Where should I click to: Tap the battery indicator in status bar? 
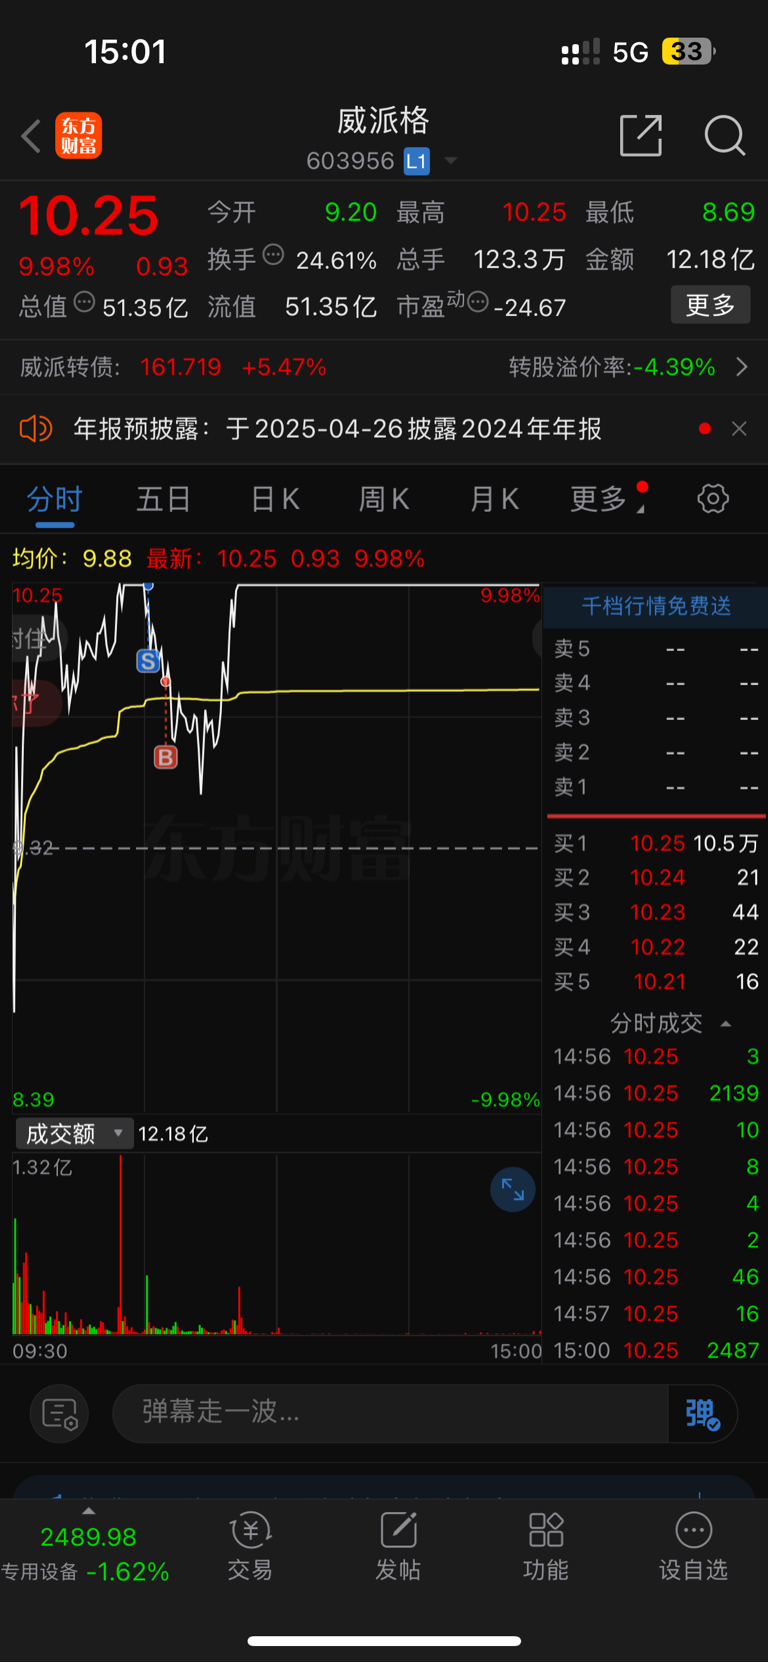pyautogui.click(x=690, y=51)
